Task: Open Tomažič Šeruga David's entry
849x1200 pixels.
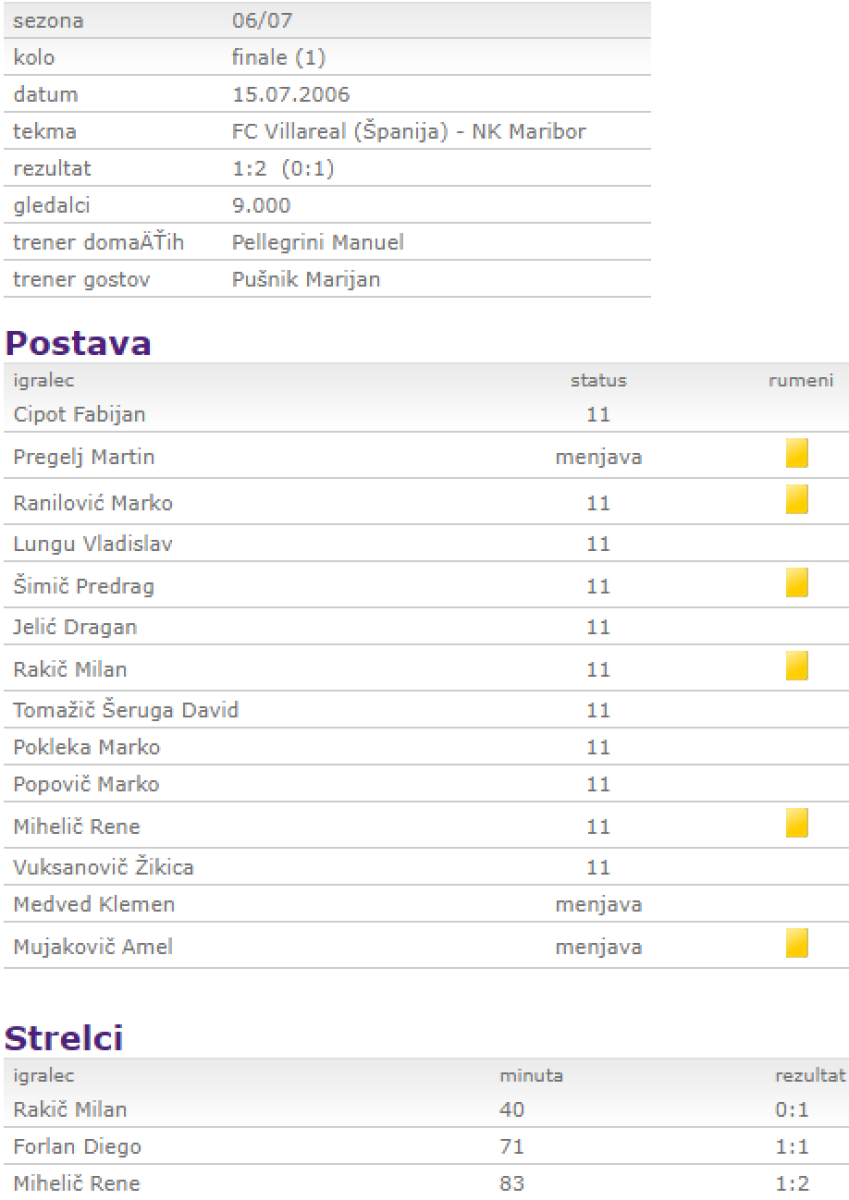Action: click(125, 711)
